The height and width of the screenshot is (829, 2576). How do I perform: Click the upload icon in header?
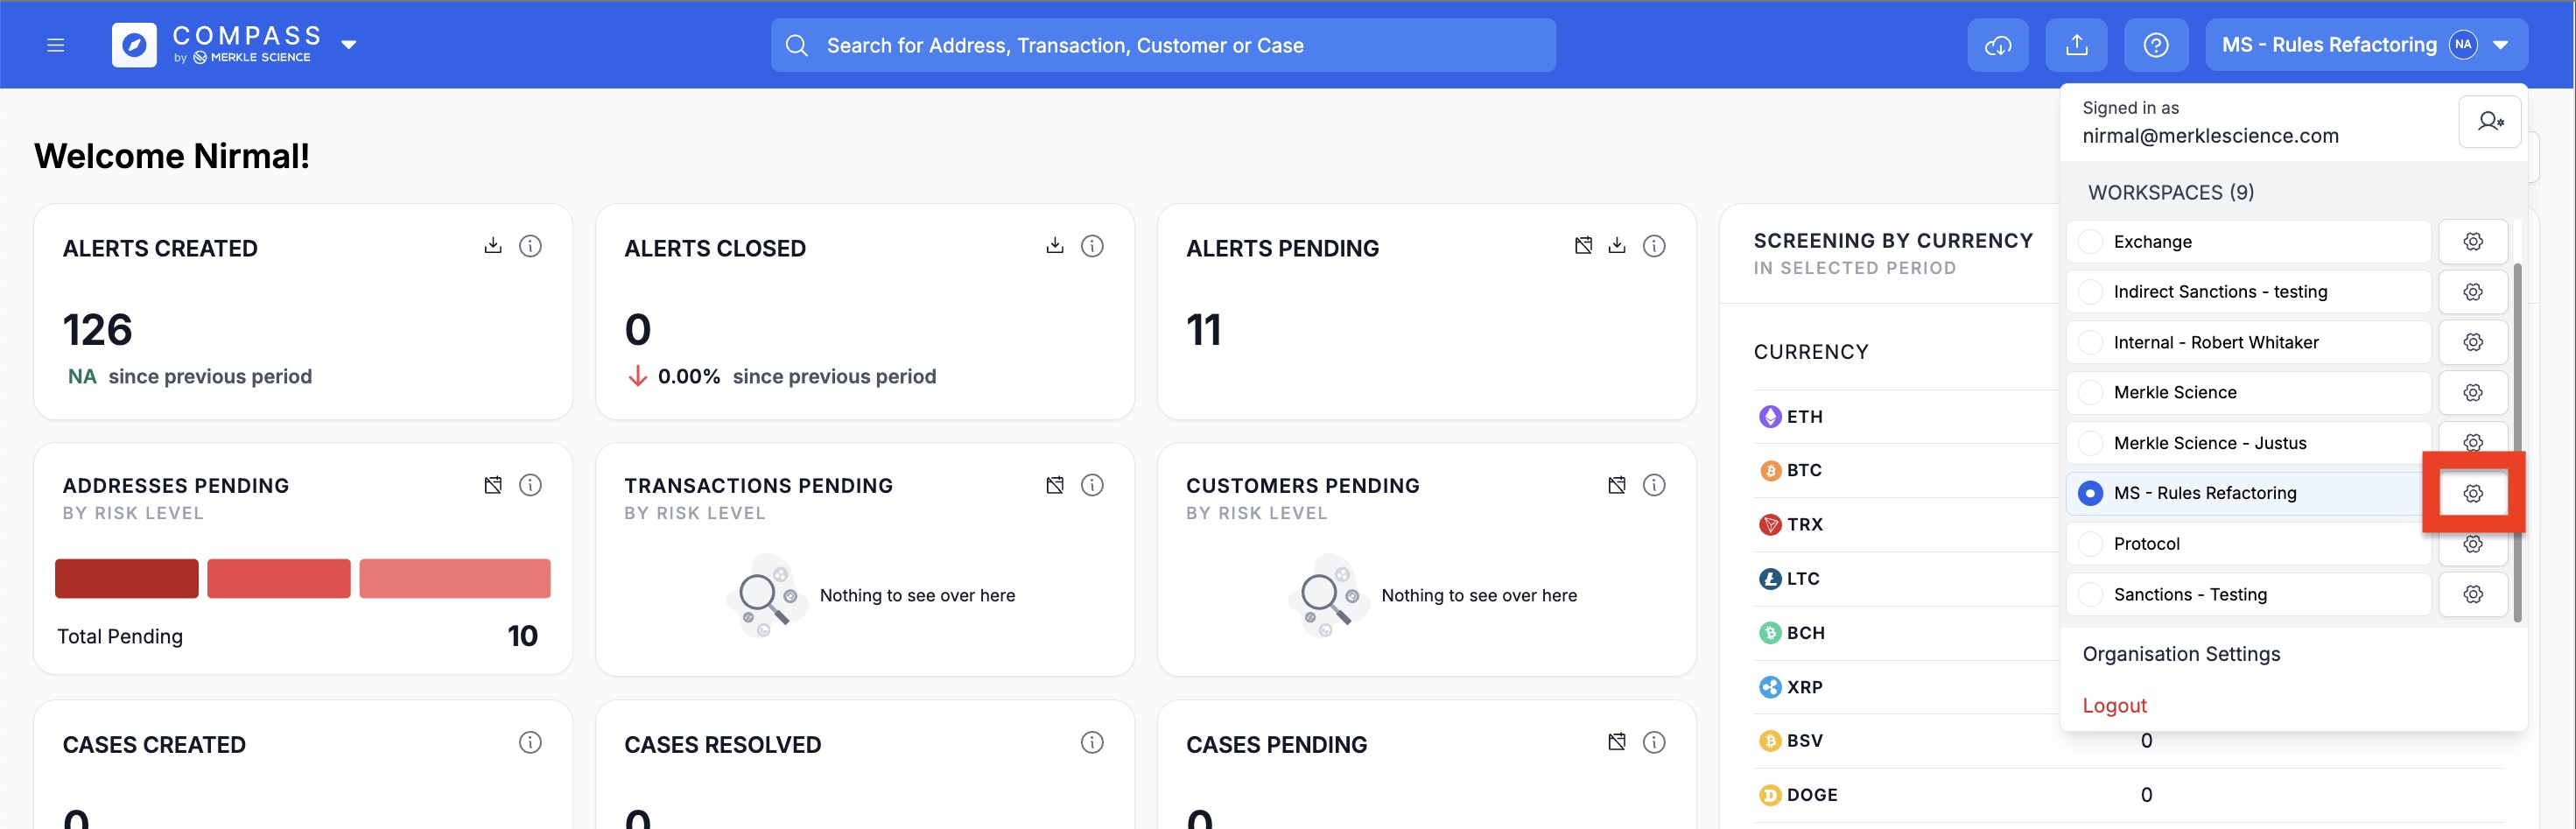[x=2076, y=45]
